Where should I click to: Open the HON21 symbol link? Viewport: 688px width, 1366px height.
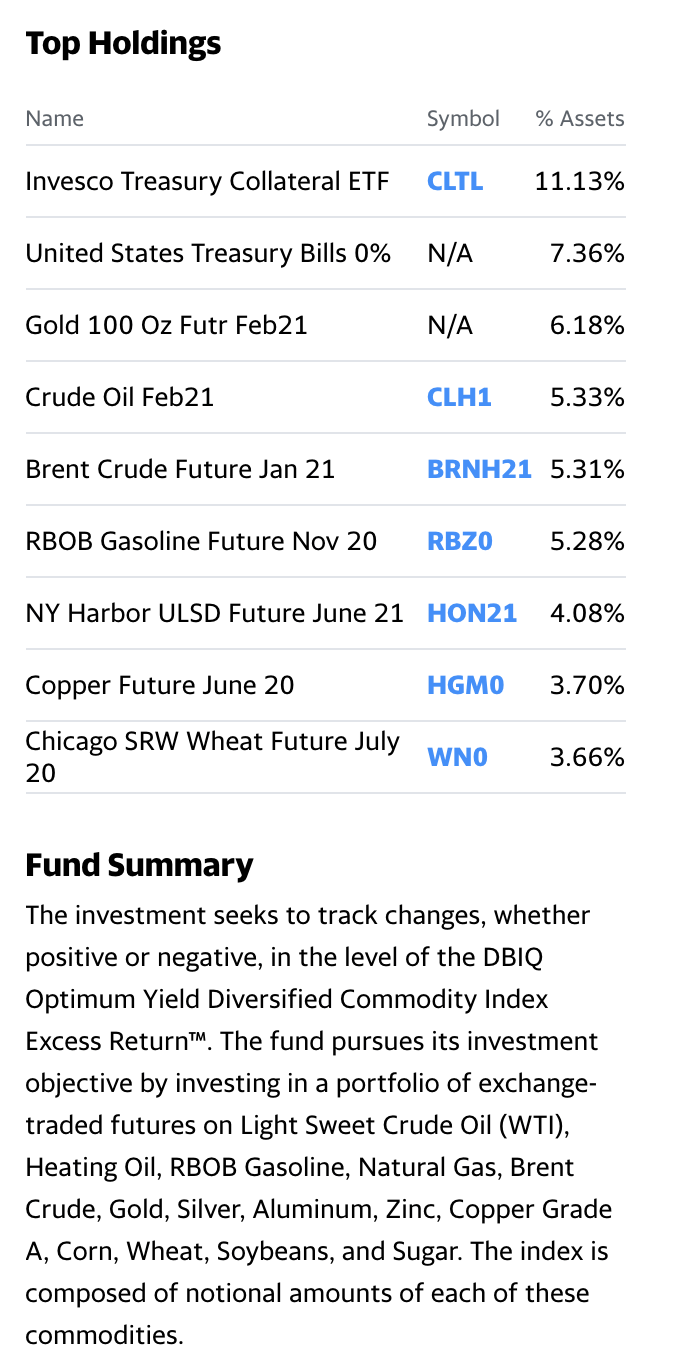[x=472, y=613]
